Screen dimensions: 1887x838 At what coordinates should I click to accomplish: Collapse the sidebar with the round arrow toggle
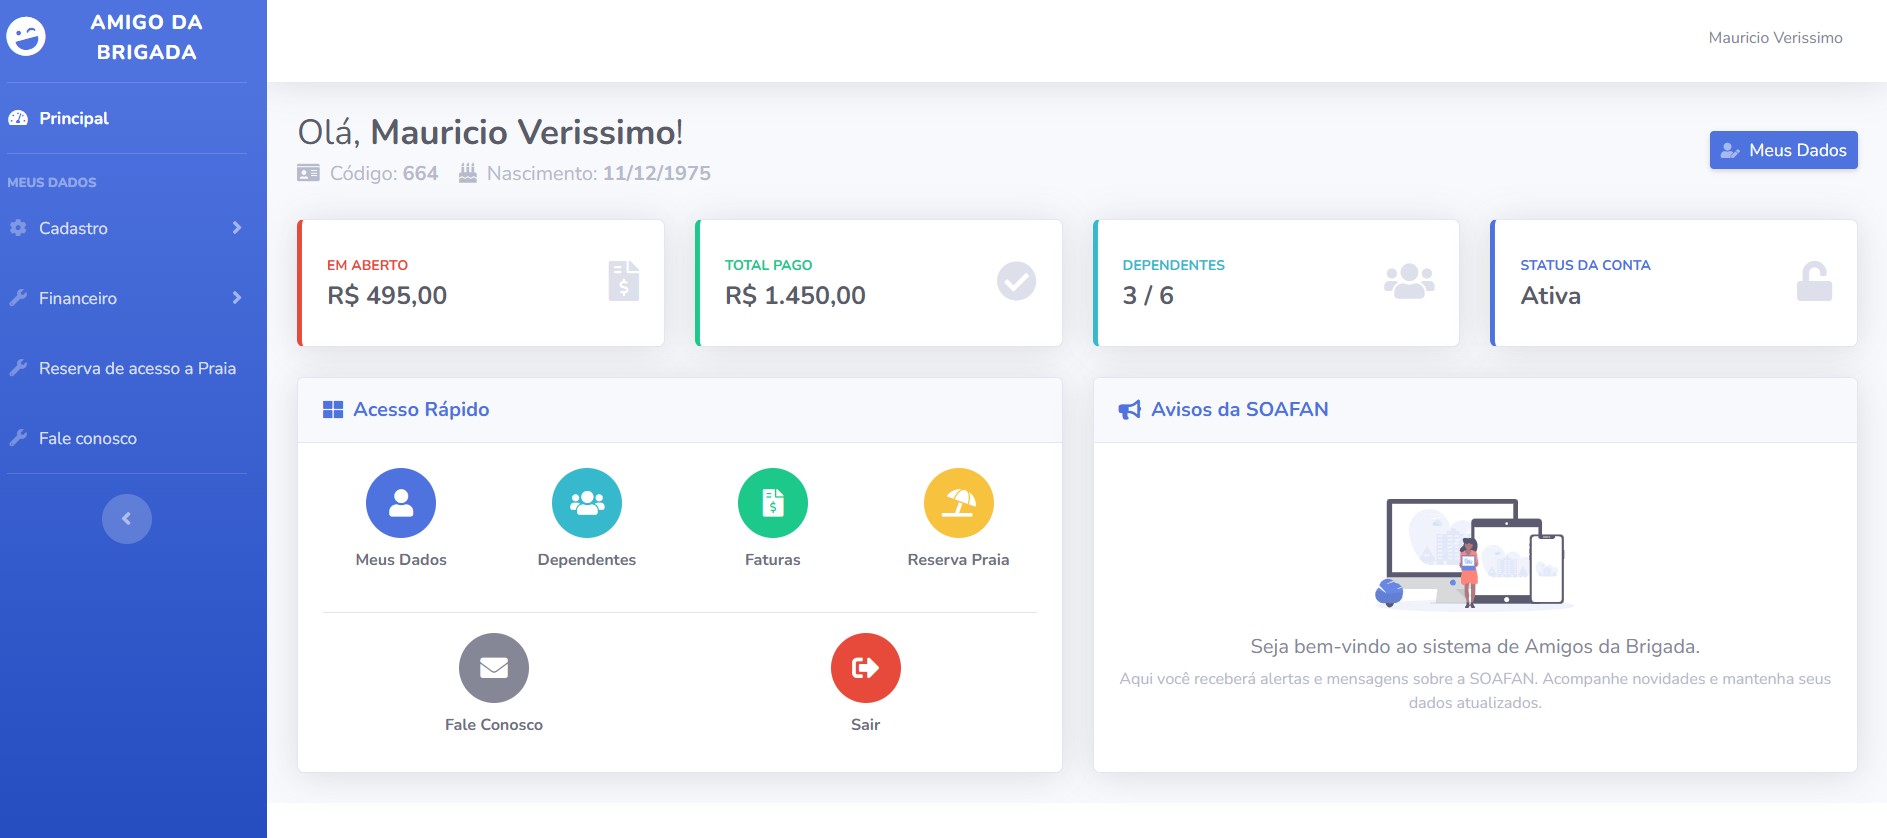coord(126,519)
